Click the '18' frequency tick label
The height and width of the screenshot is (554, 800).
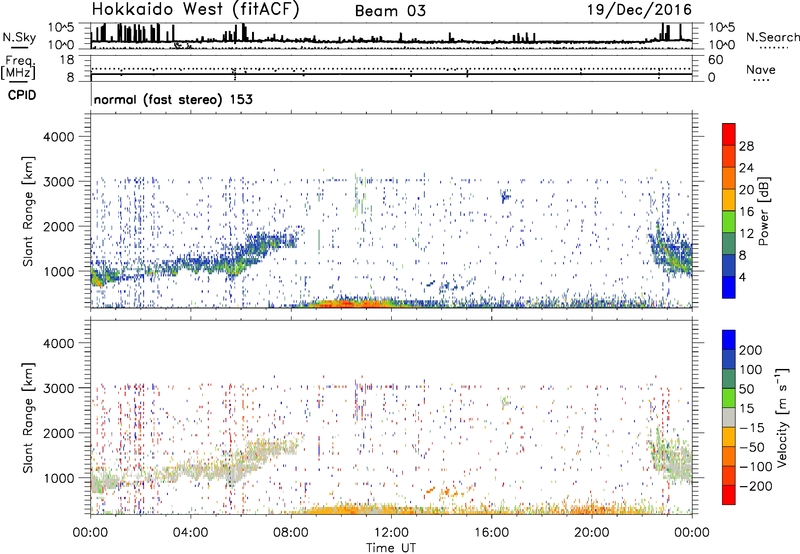tap(67, 60)
